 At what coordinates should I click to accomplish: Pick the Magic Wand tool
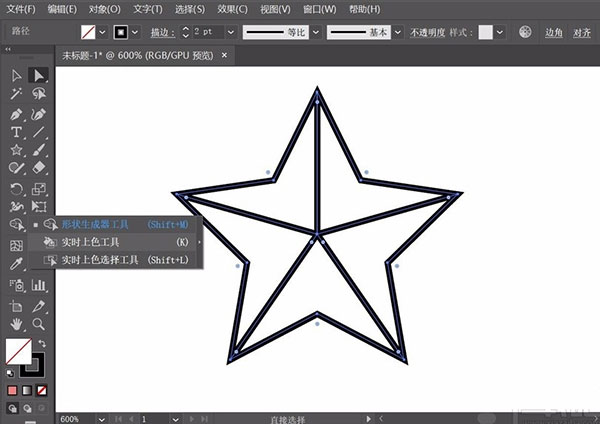click(x=17, y=93)
